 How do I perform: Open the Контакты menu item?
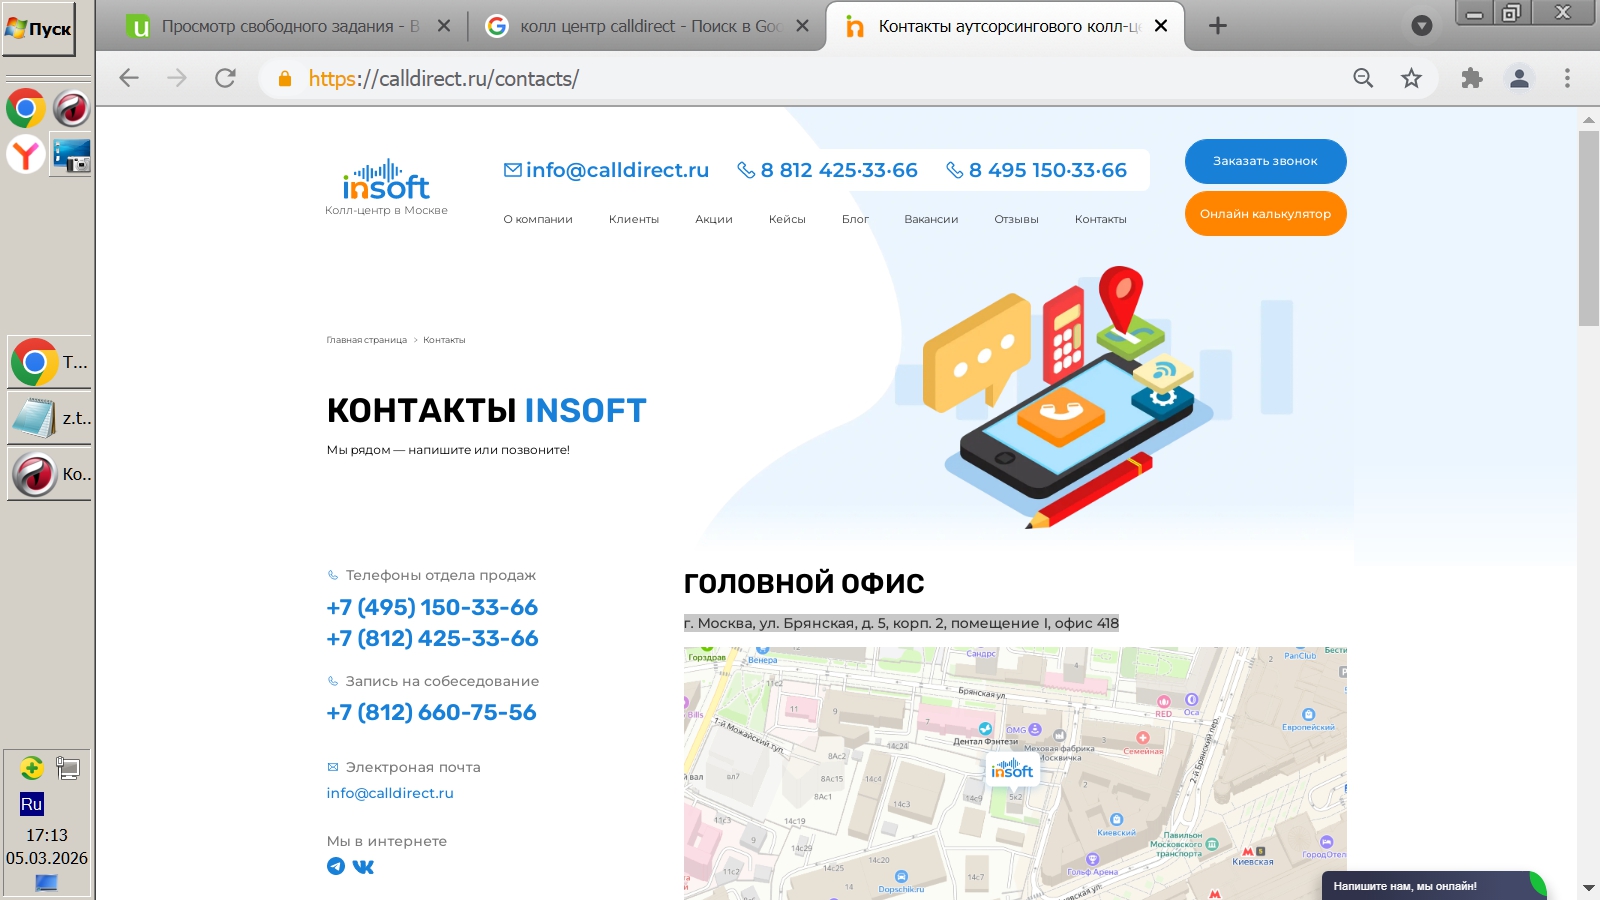pyautogui.click(x=1100, y=219)
